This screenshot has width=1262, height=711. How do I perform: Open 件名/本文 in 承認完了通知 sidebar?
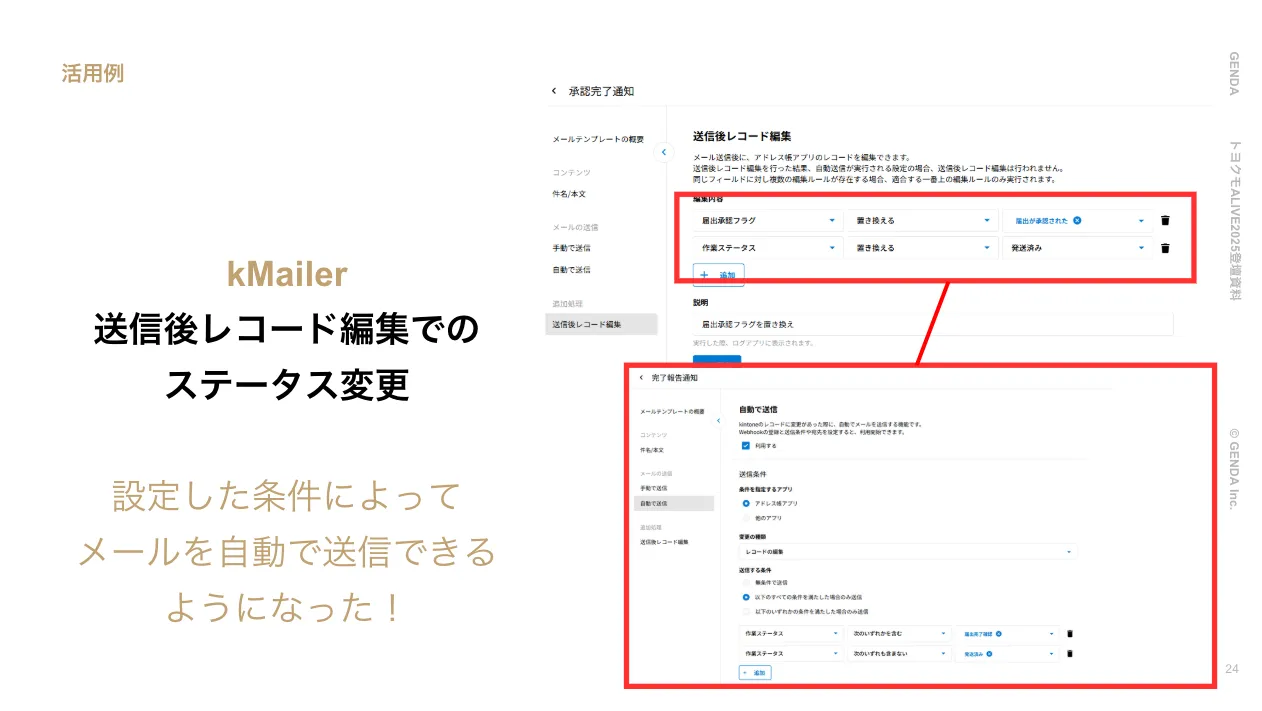569,194
